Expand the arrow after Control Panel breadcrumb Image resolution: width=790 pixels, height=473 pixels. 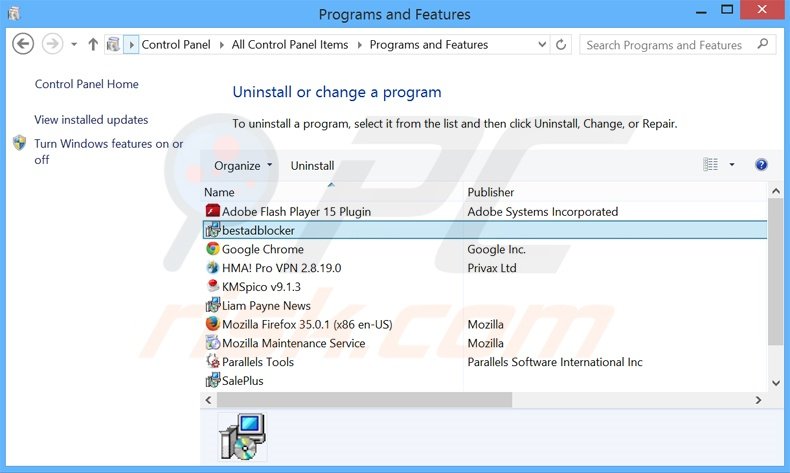[x=221, y=45]
